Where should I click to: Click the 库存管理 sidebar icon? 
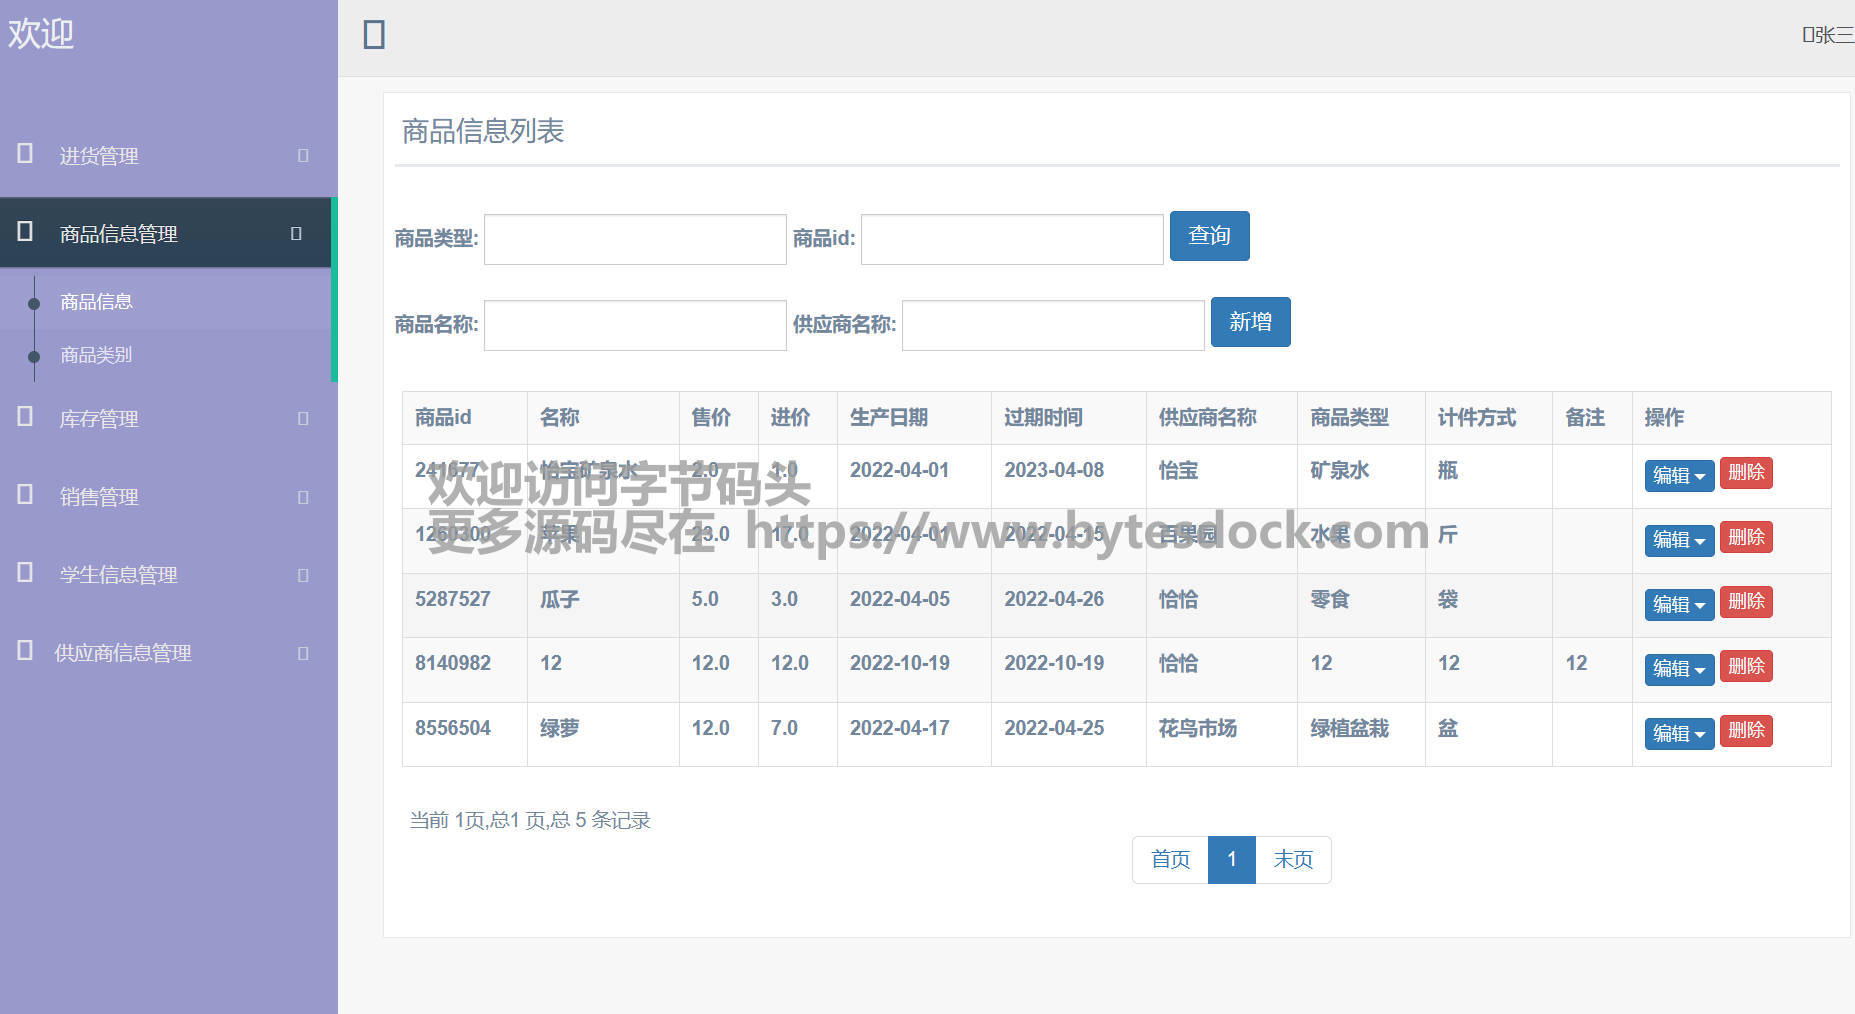coord(26,417)
